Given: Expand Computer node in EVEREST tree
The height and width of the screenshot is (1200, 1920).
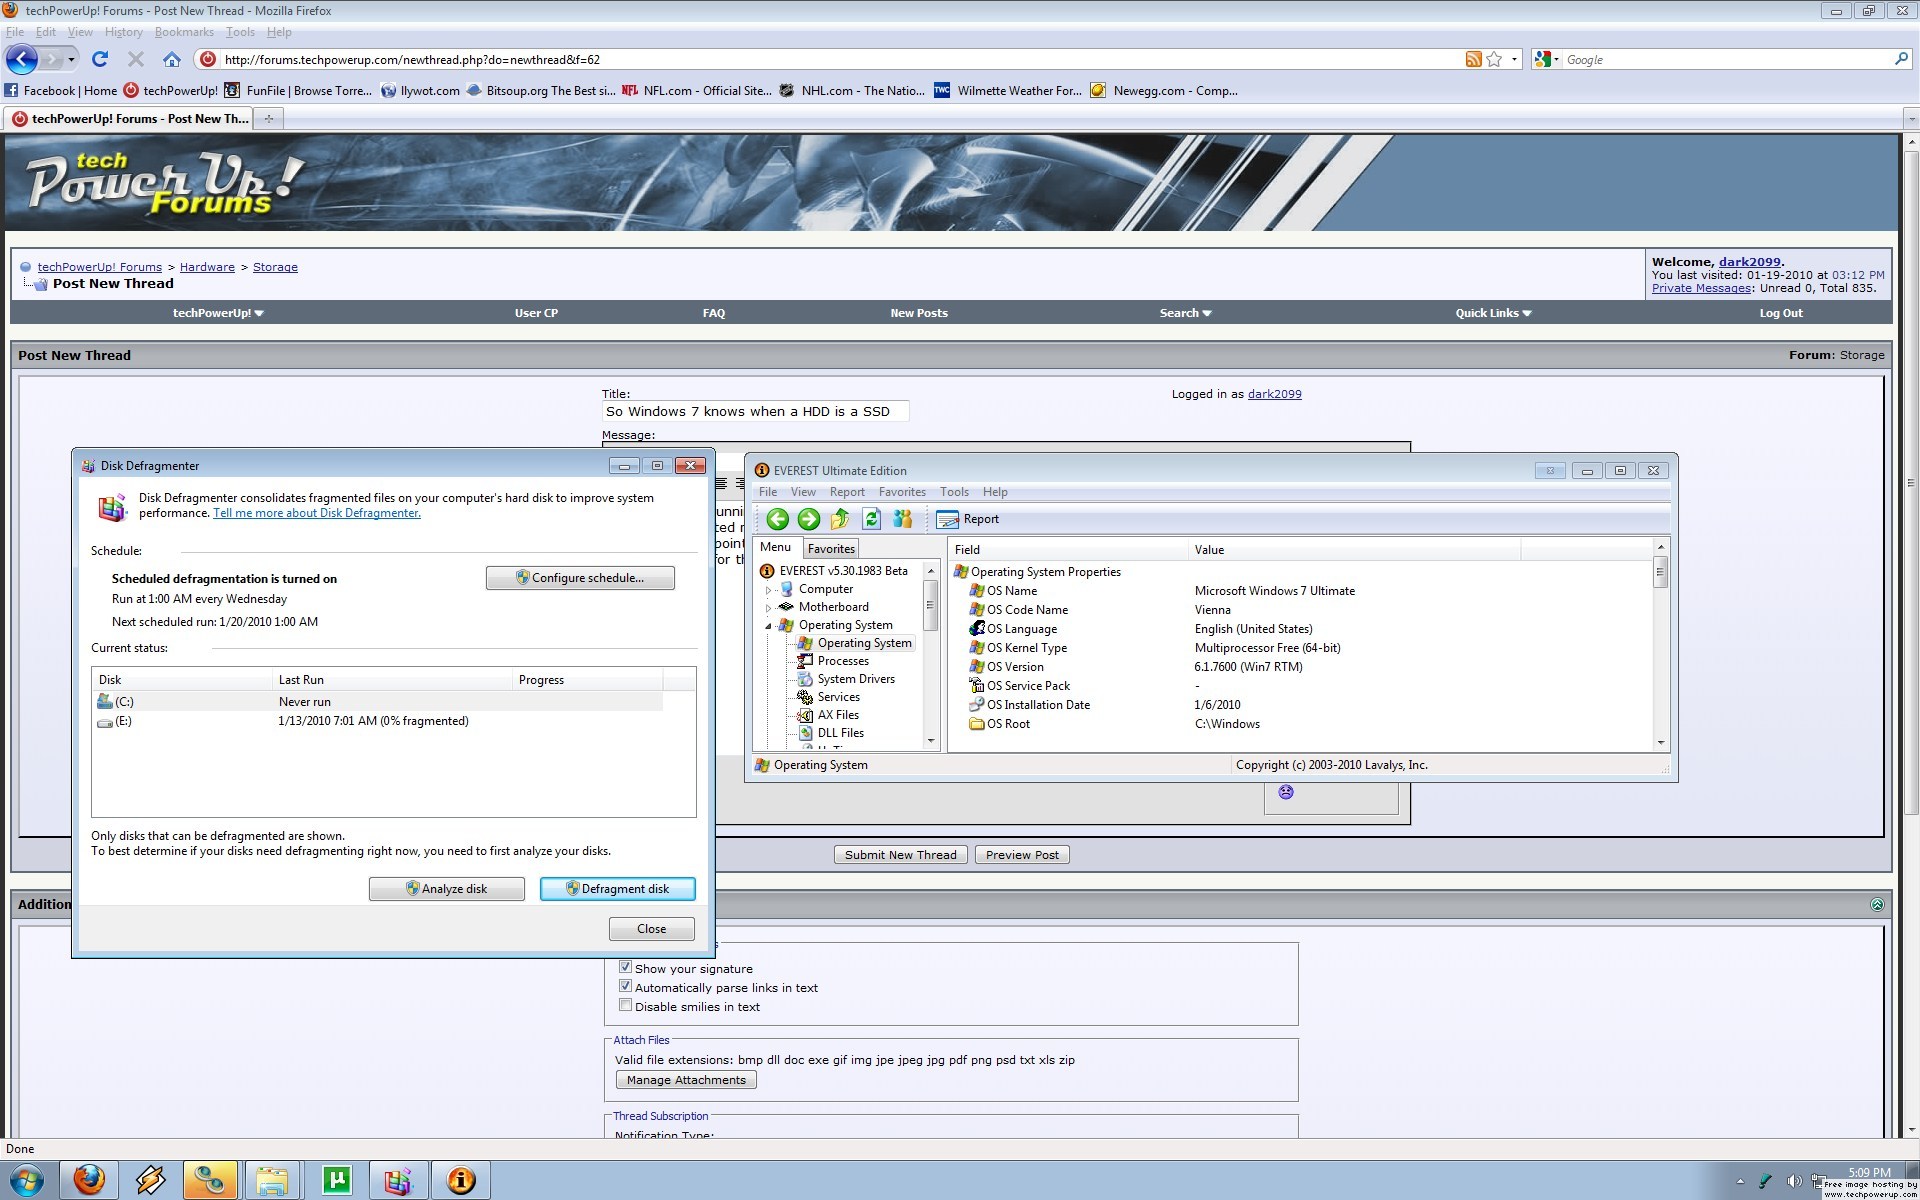Looking at the screenshot, I should pyautogui.click(x=769, y=589).
